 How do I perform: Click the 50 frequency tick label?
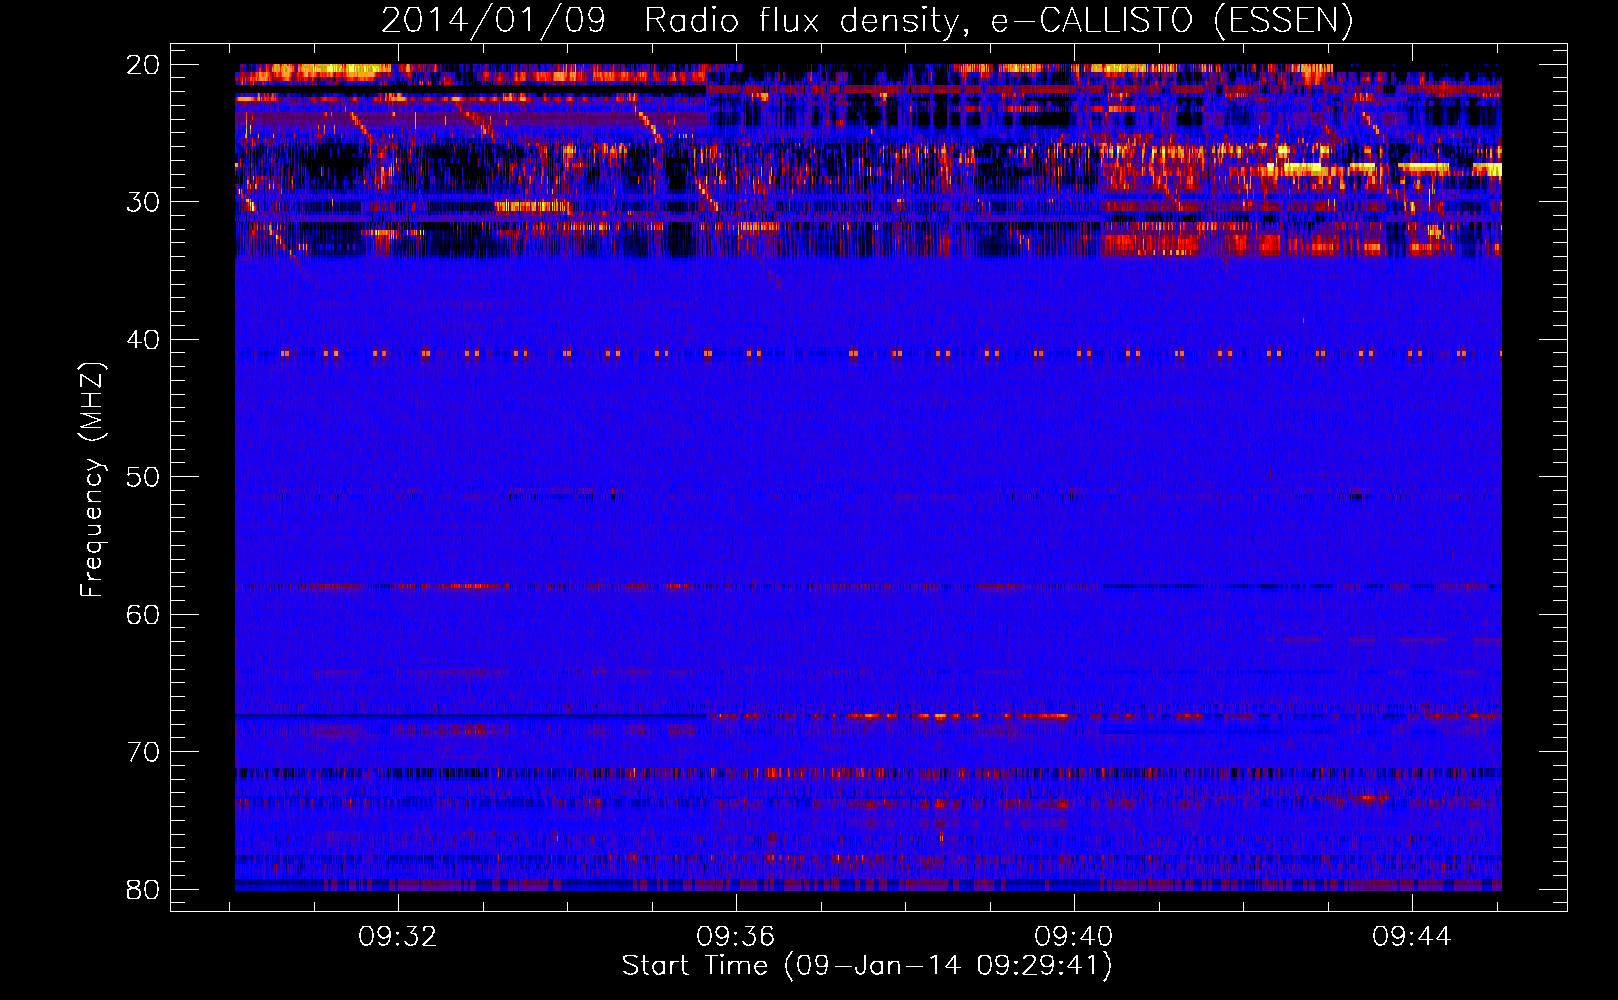click(x=143, y=477)
